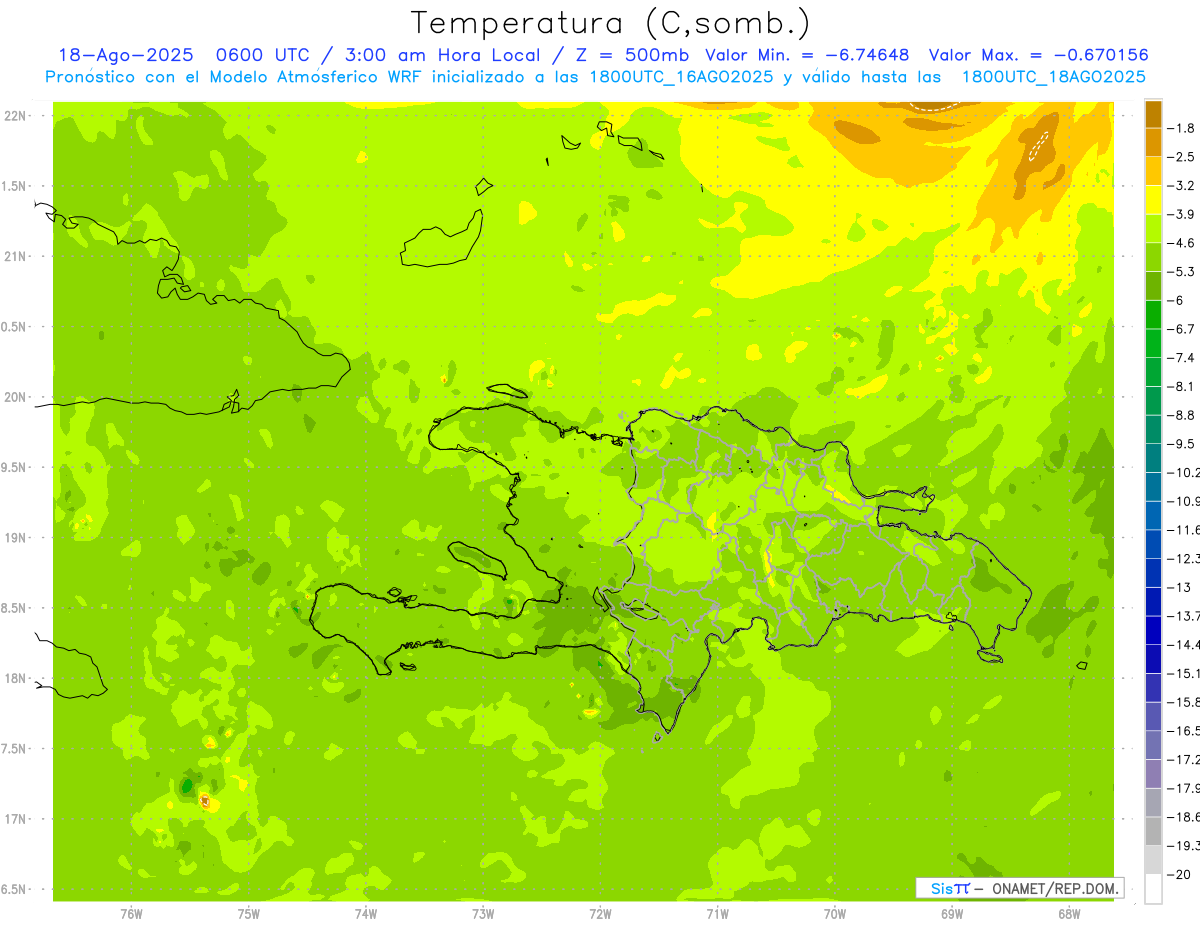Image resolution: width=1200 pixels, height=927 pixels.
Task: Click the '76W' longitude axis label
Action: coord(131,914)
